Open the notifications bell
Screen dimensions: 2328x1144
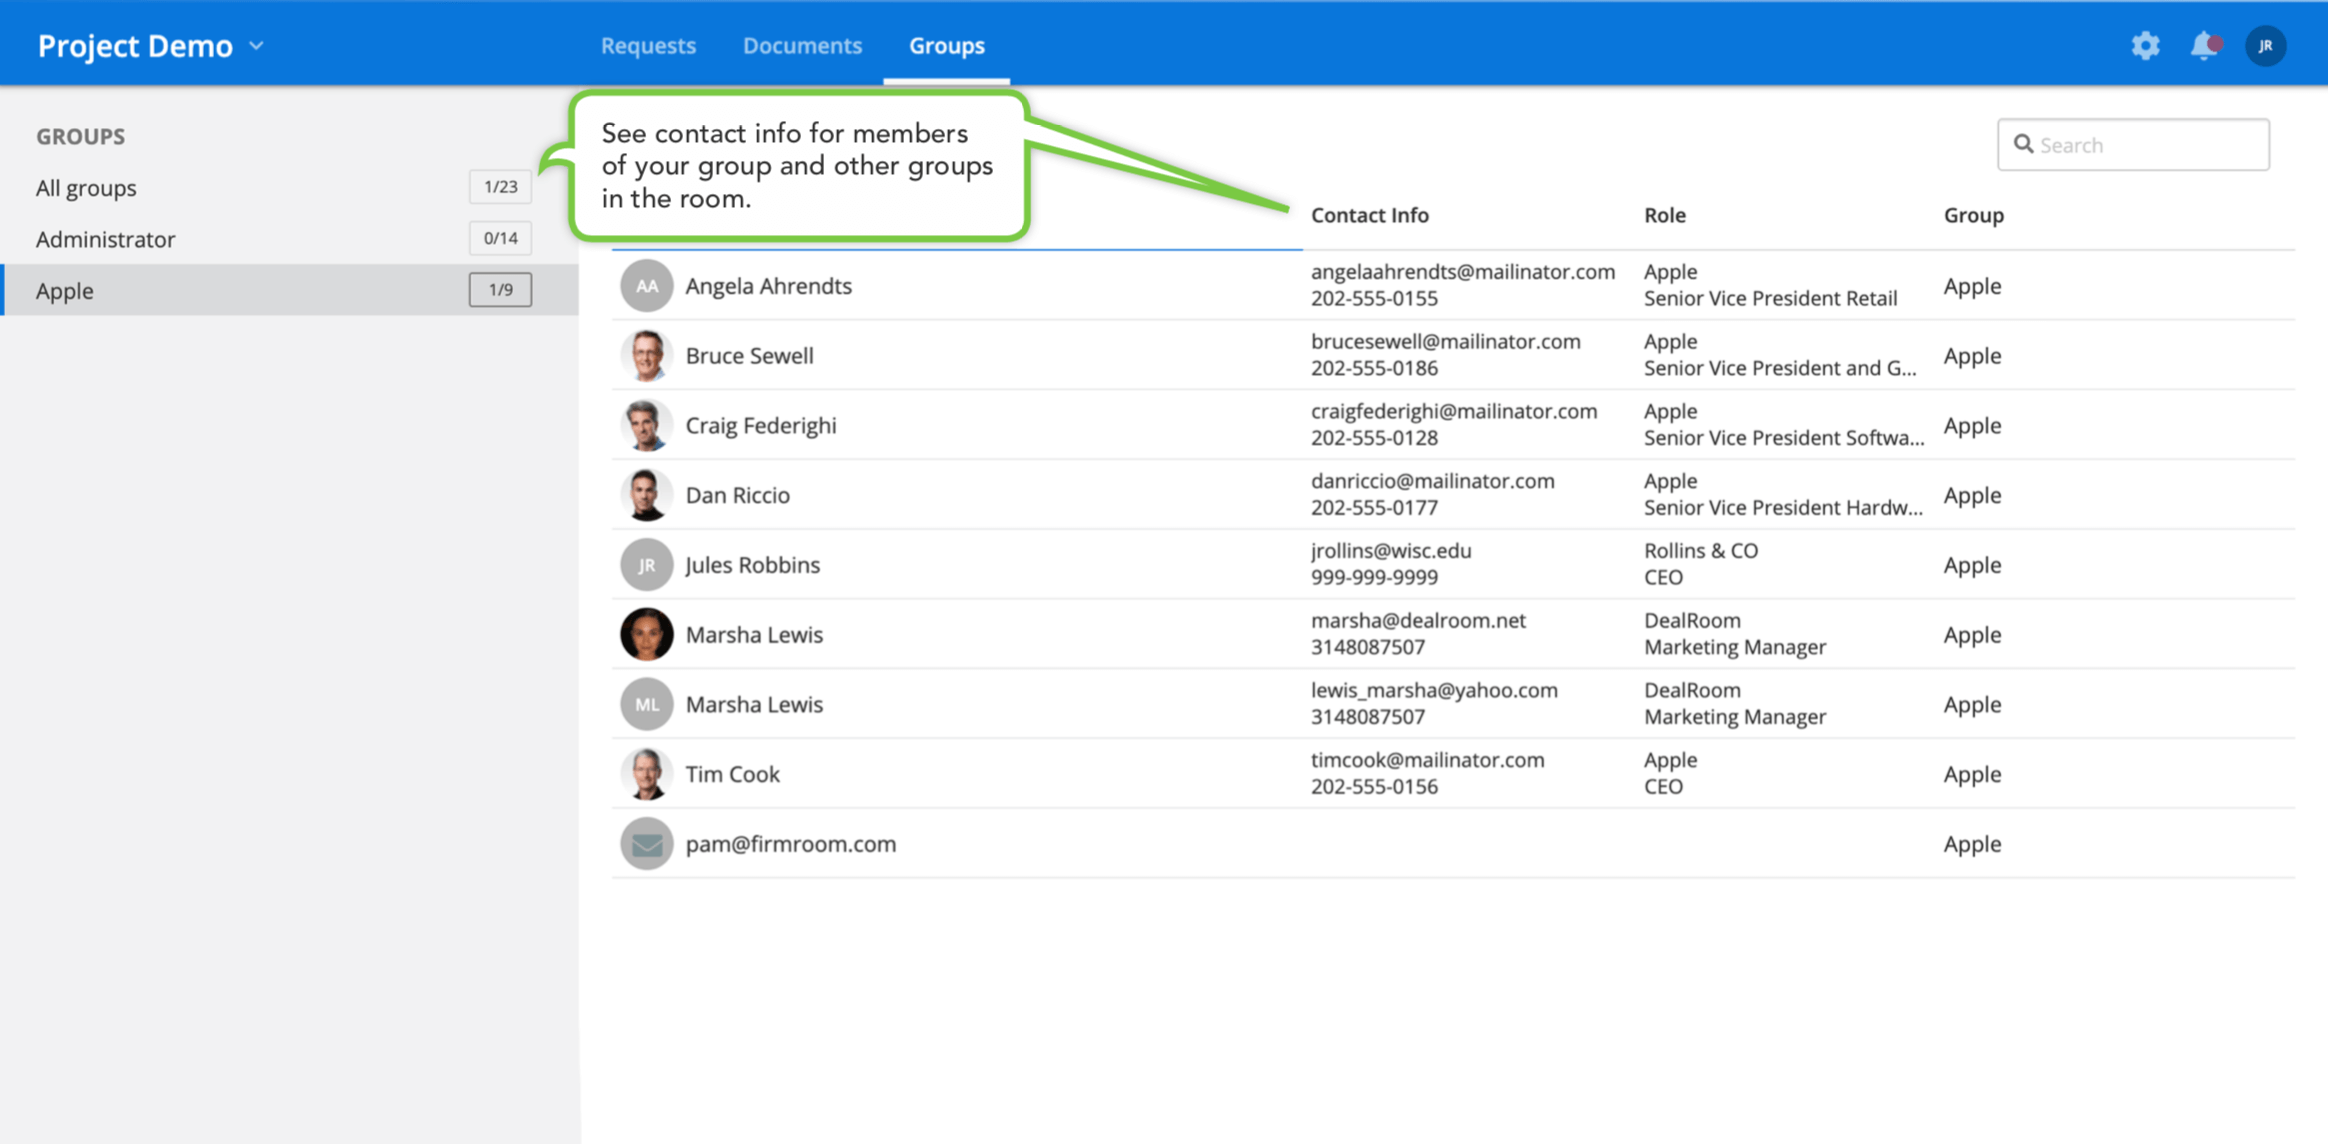pyautogui.click(x=2205, y=45)
